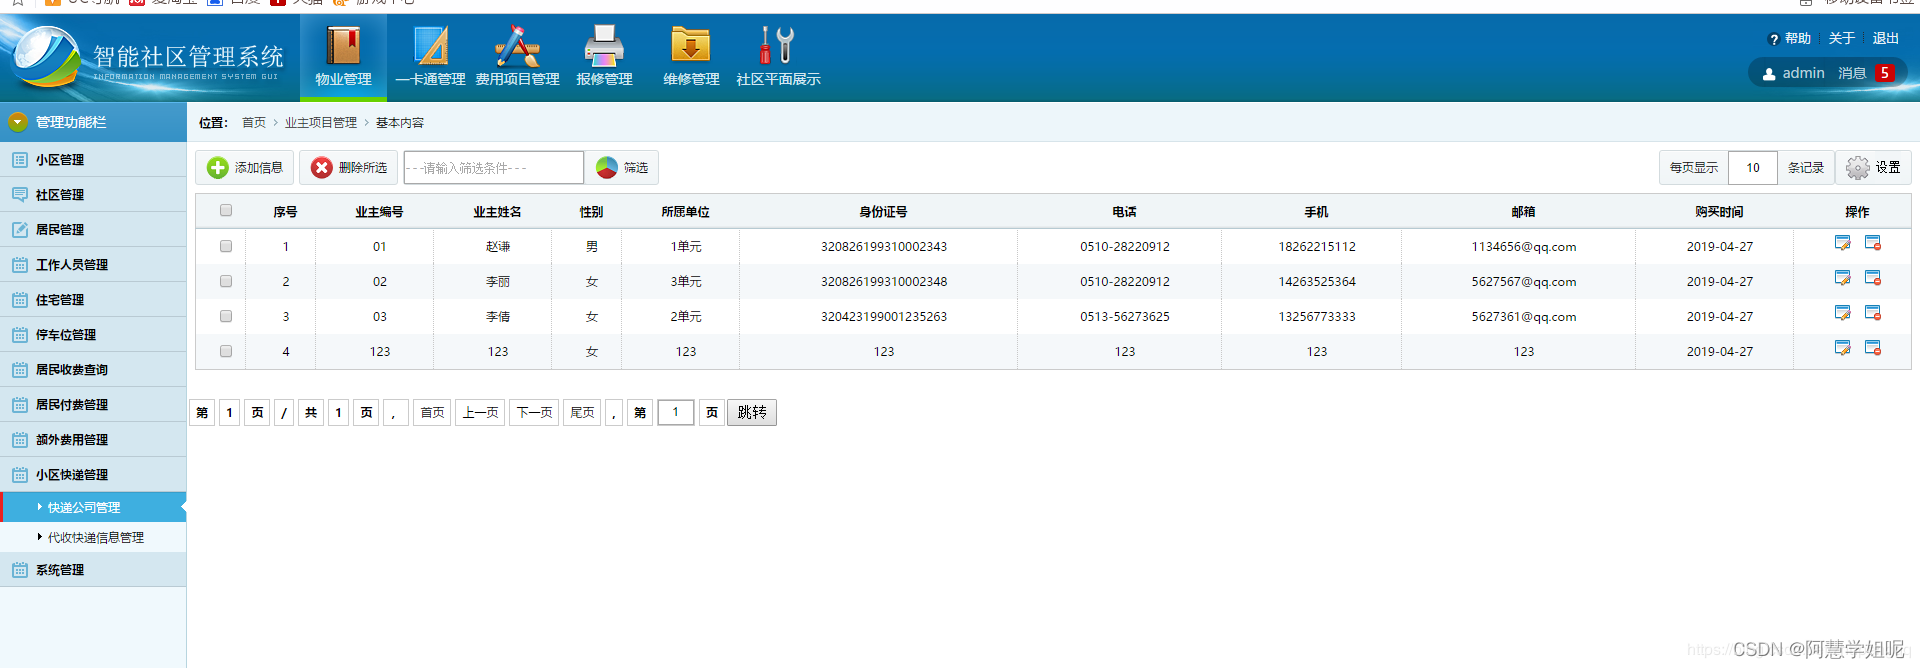Click the 社区管理 sidebar icon

19,195
